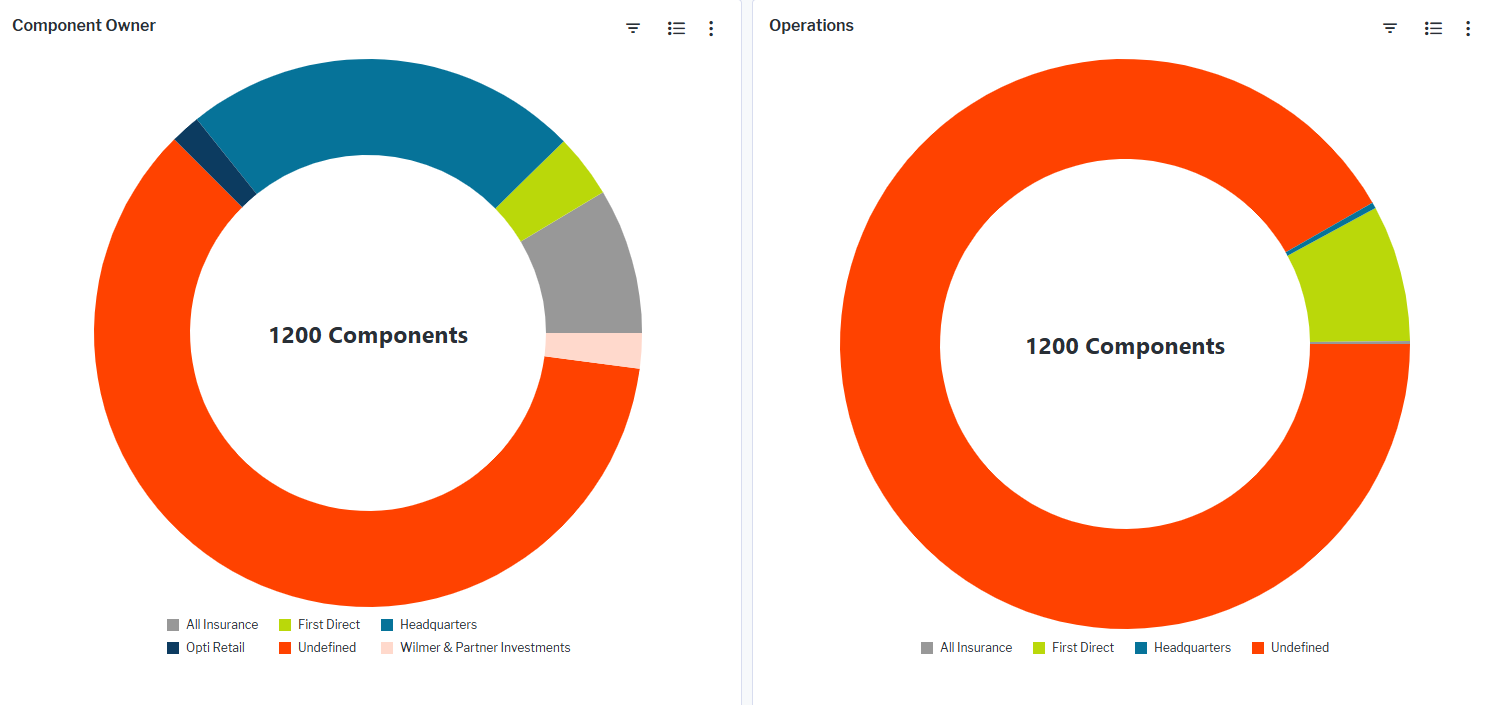Click Headquarters legend color square in Operations
Viewport: 1495px width, 705px height.
[x=1141, y=648]
